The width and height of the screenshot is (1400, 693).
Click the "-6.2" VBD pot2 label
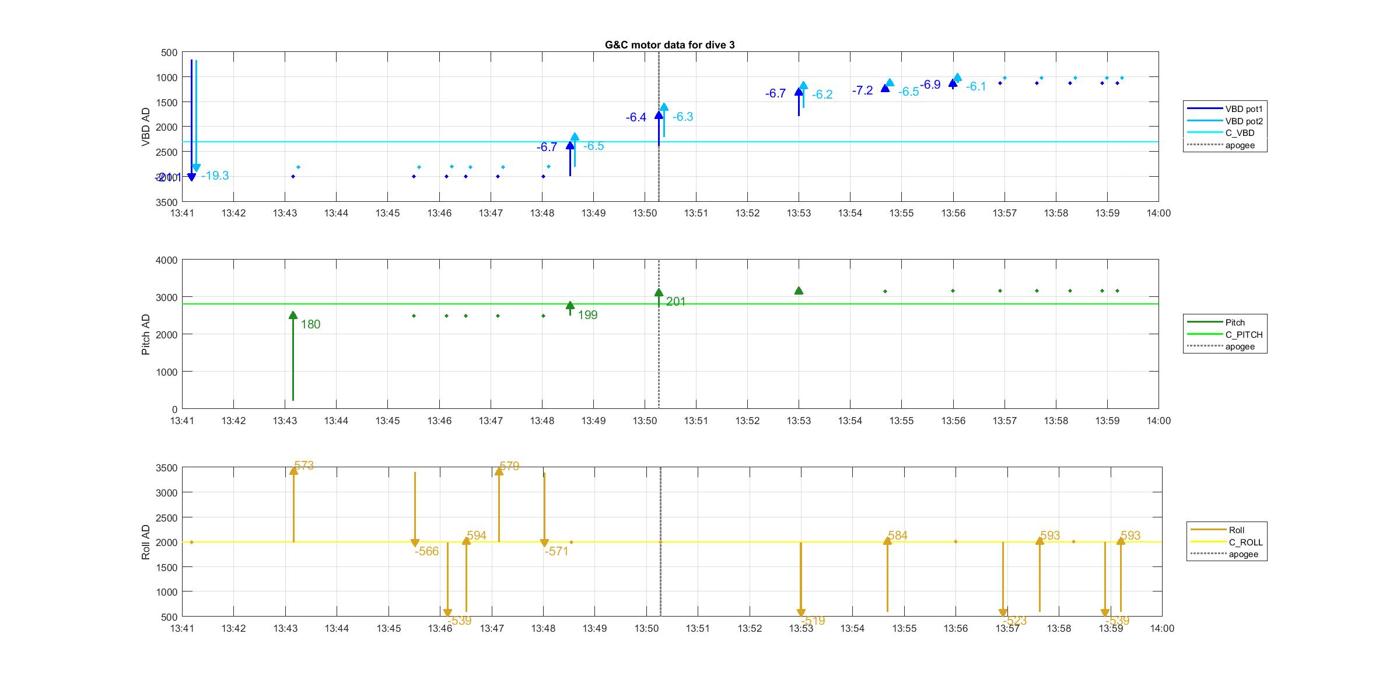(822, 95)
